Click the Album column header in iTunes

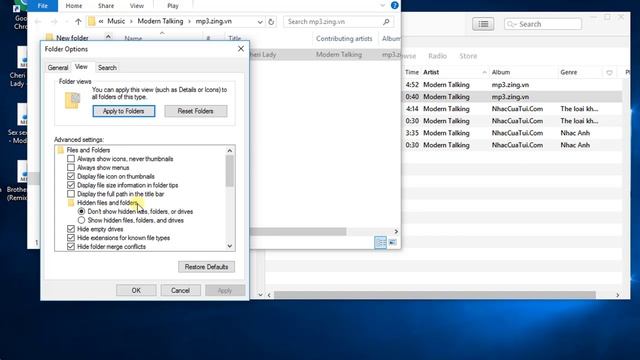point(501,72)
